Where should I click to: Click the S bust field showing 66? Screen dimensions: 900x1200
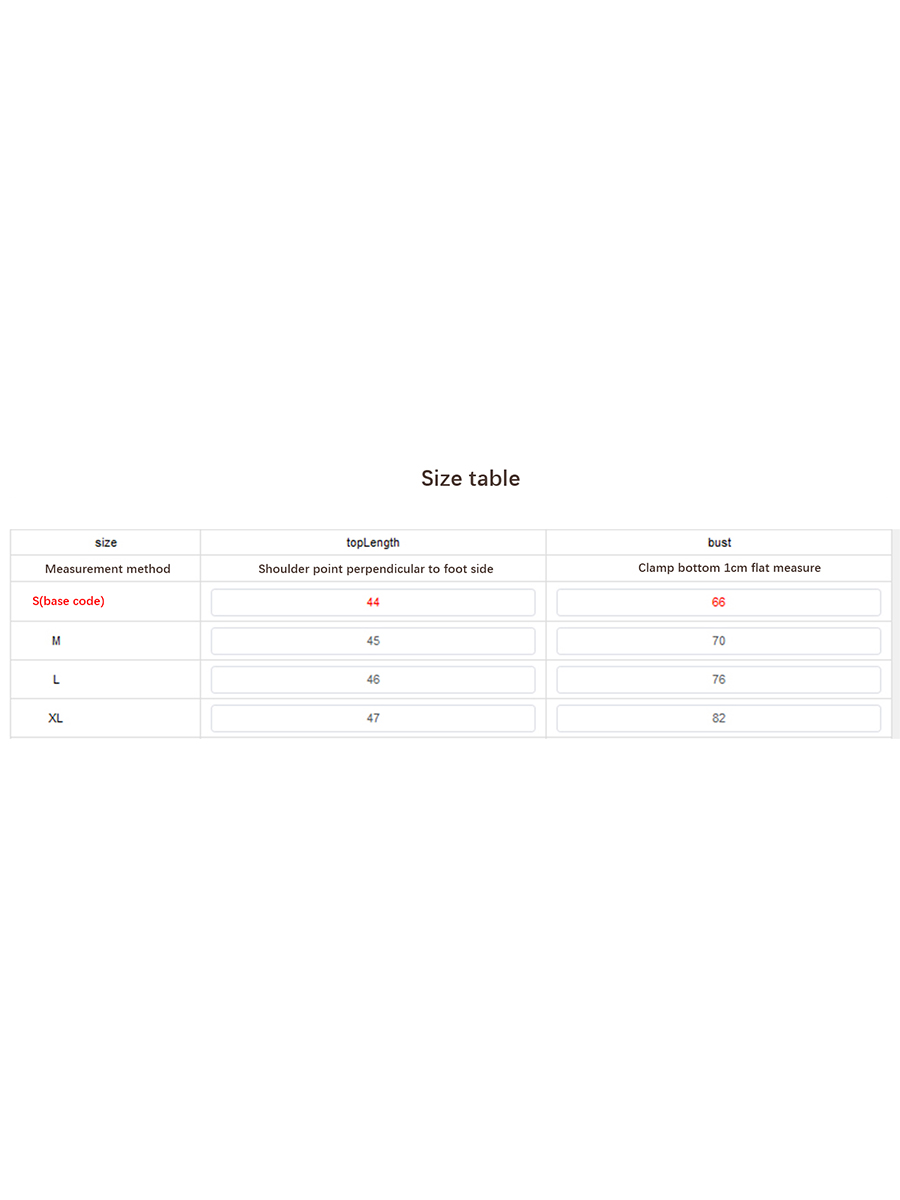[x=718, y=602]
